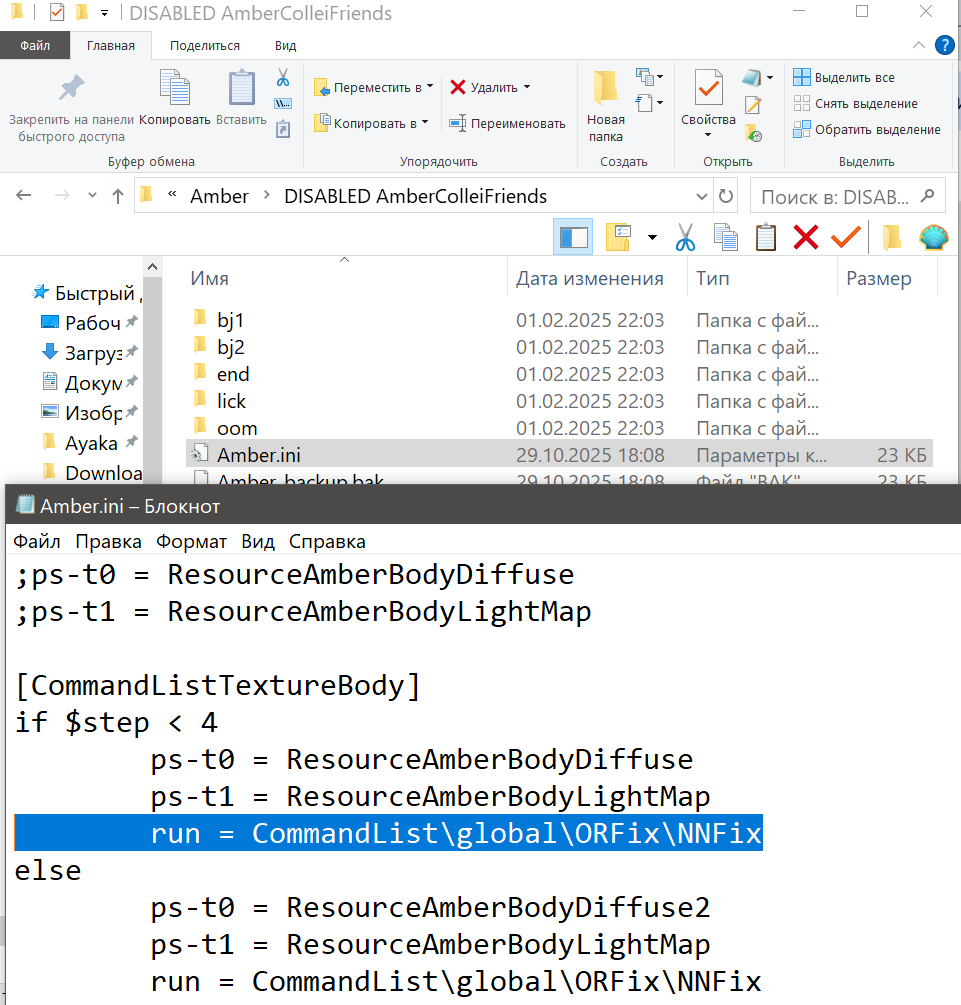
Task: Click the Copy path icon in ribbon
Action: pos(283,103)
